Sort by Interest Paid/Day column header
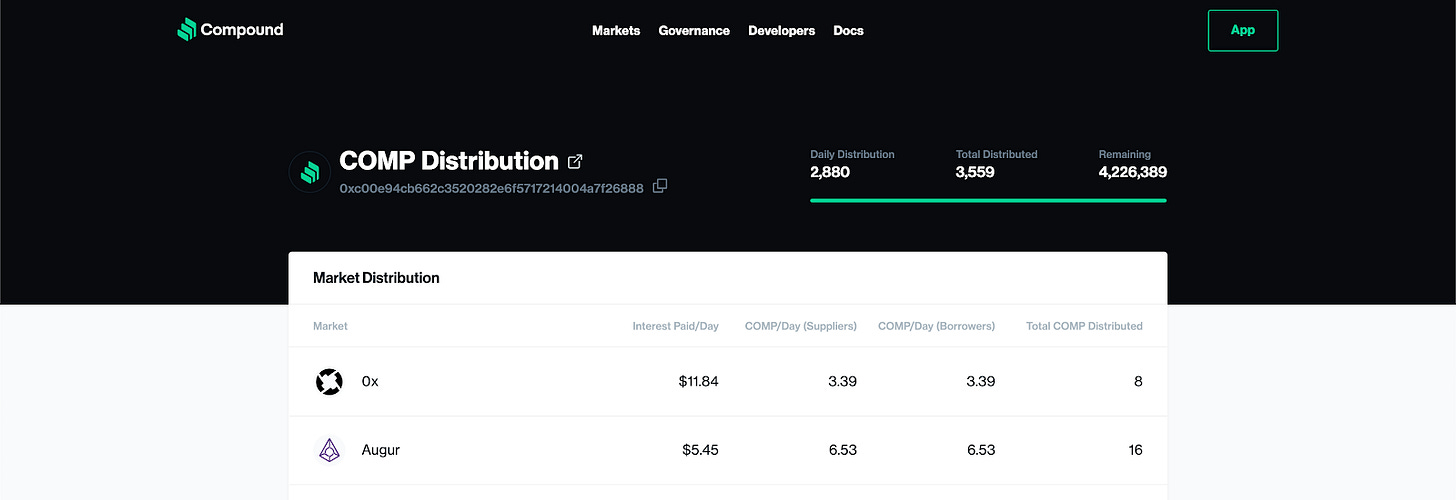This screenshot has width=1456, height=500. (675, 326)
